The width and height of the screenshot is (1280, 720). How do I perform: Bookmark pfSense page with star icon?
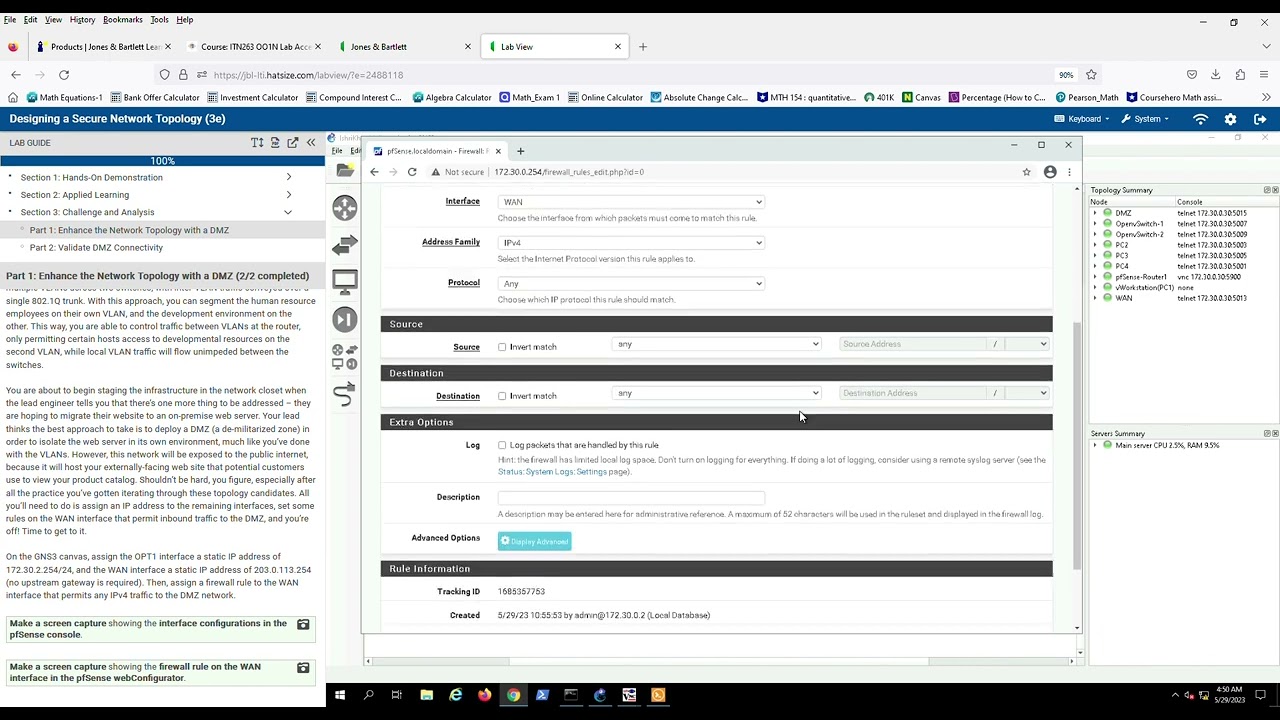[1026, 172]
